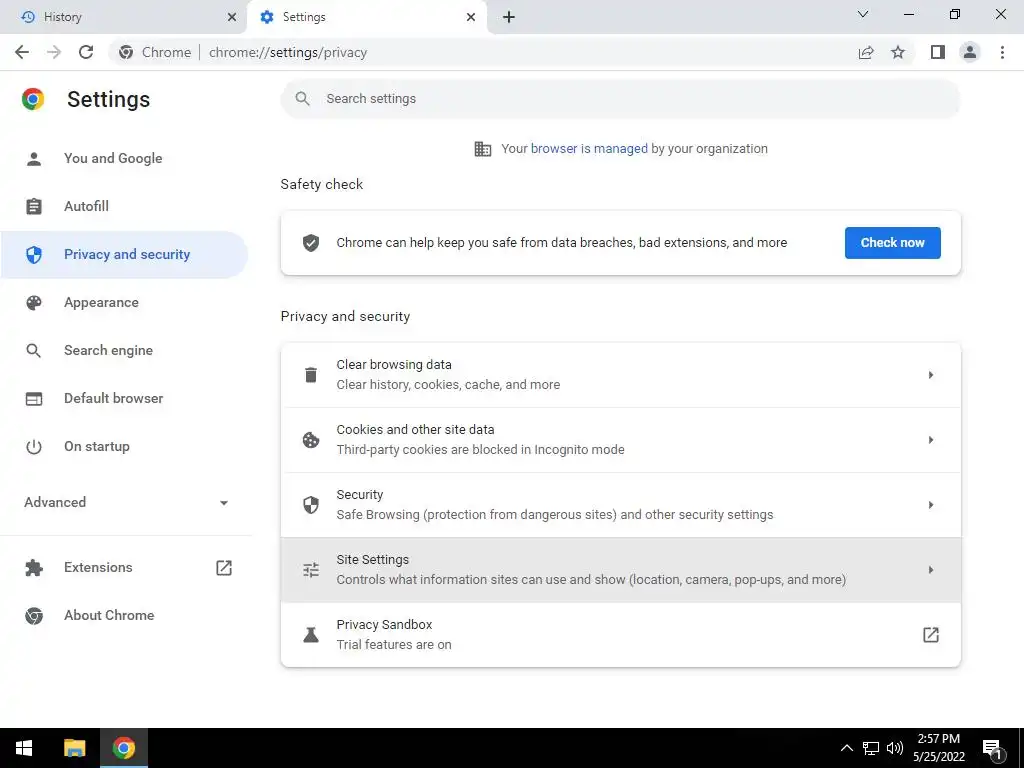The image size is (1024, 768).
Task: Click the forward navigation arrow
Action: pyautogui.click(x=54, y=52)
